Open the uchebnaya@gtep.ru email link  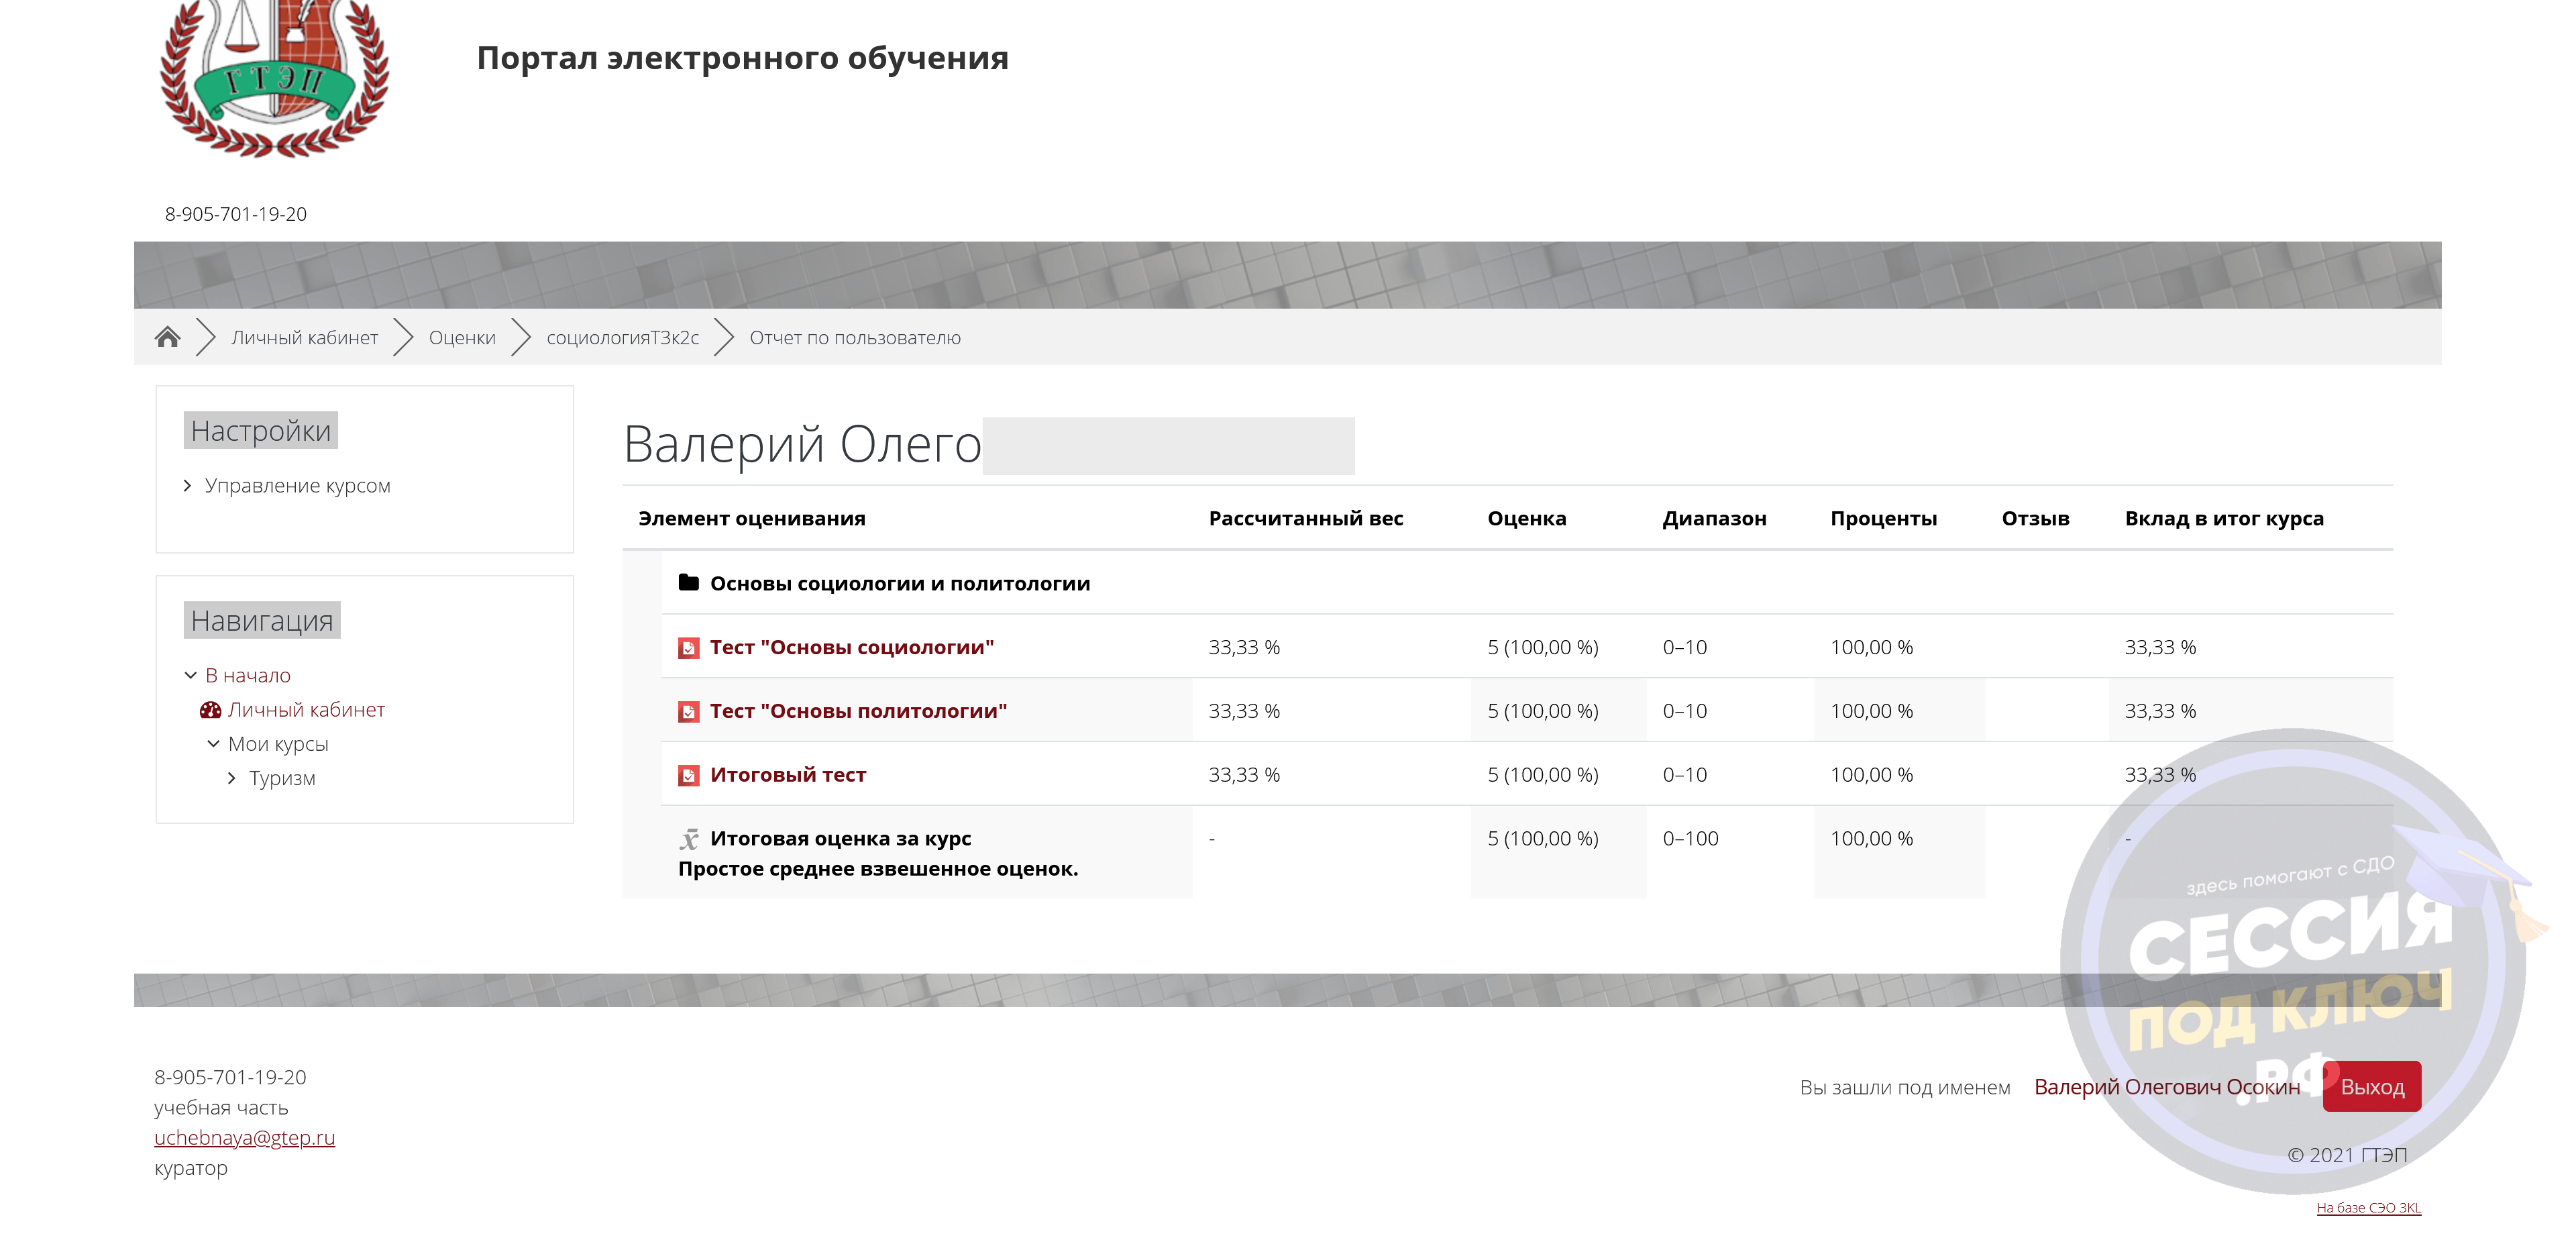(x=244, y=1138)
